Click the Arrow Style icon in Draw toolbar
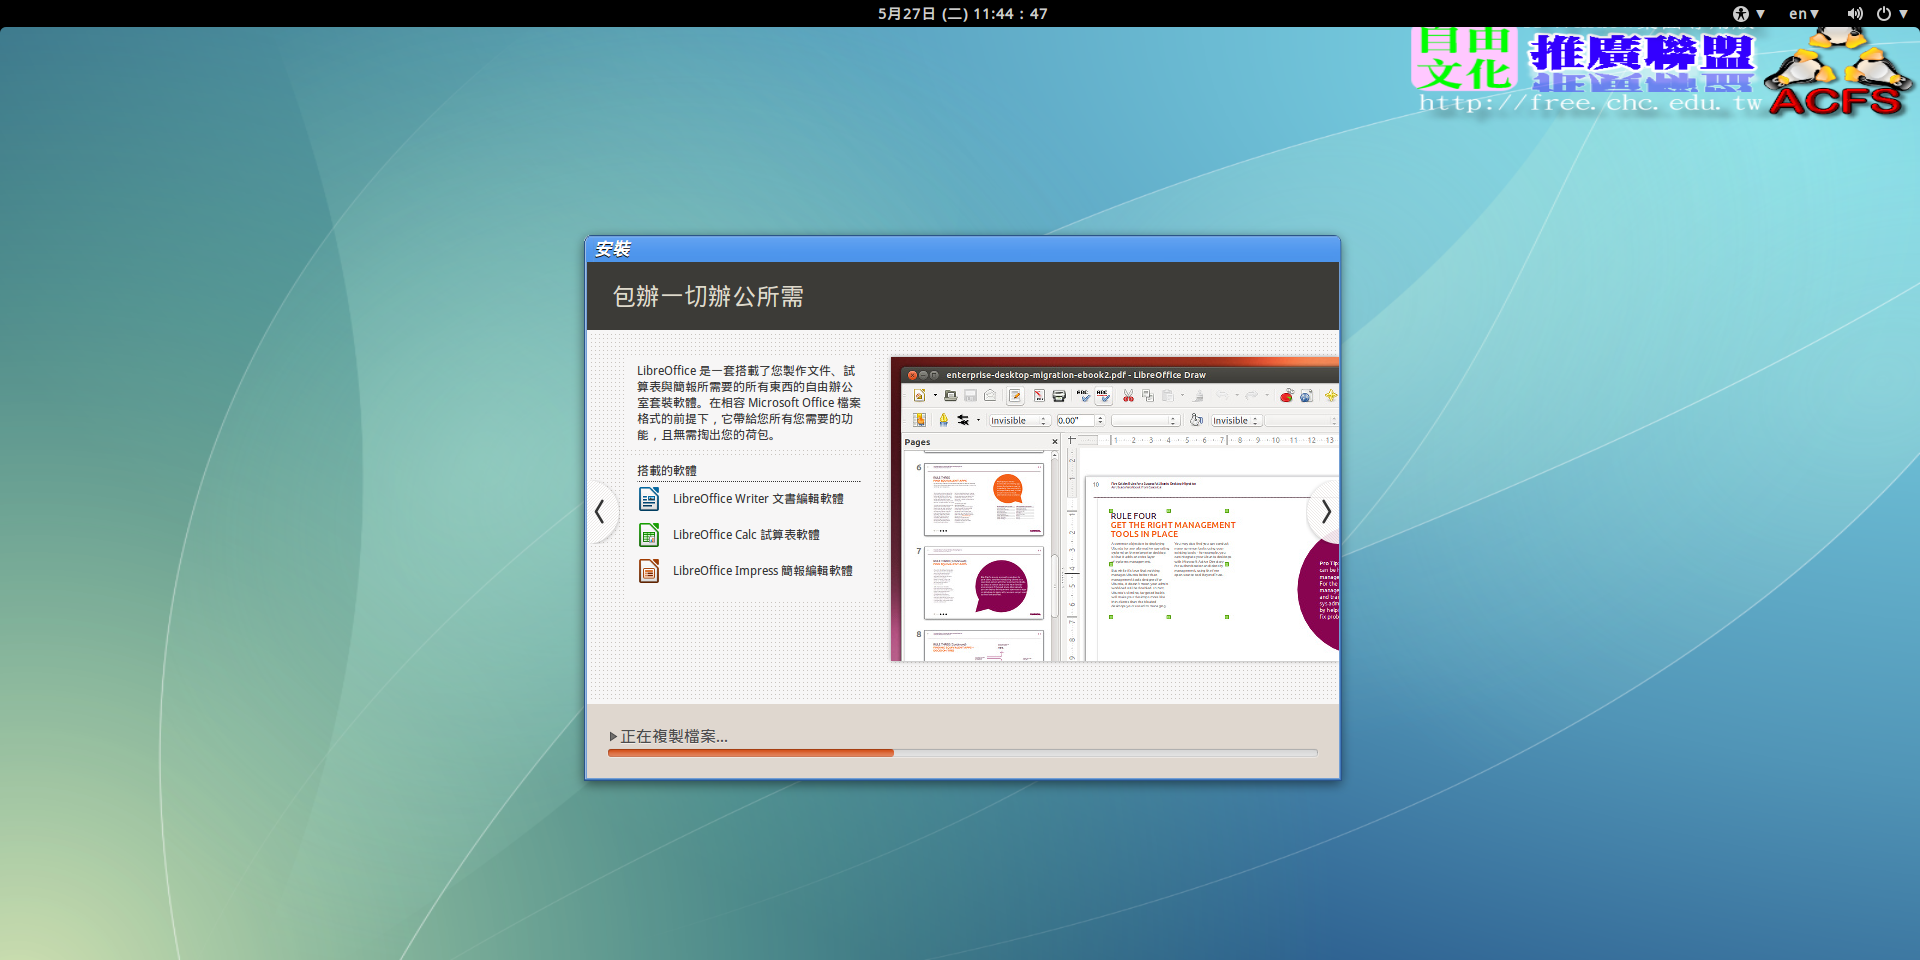The image size is (1920, 960). pyautogui.click(x=963, y=420)
